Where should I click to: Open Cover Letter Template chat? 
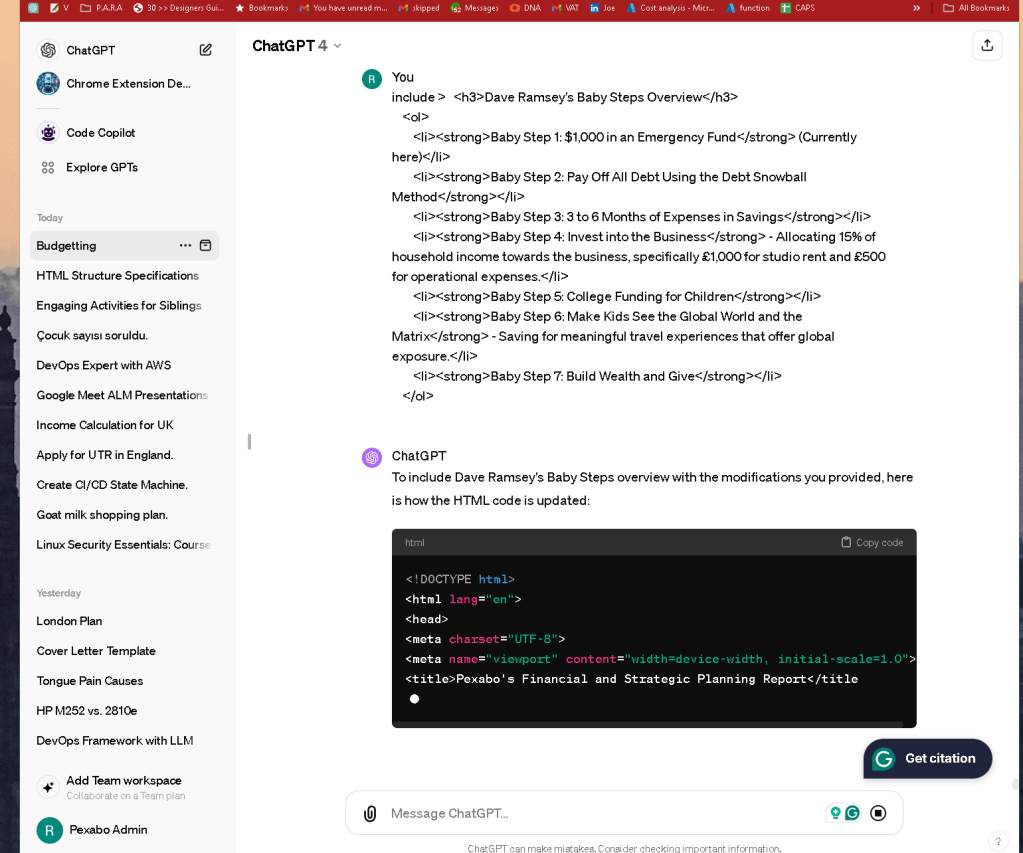tap(124, 651)
